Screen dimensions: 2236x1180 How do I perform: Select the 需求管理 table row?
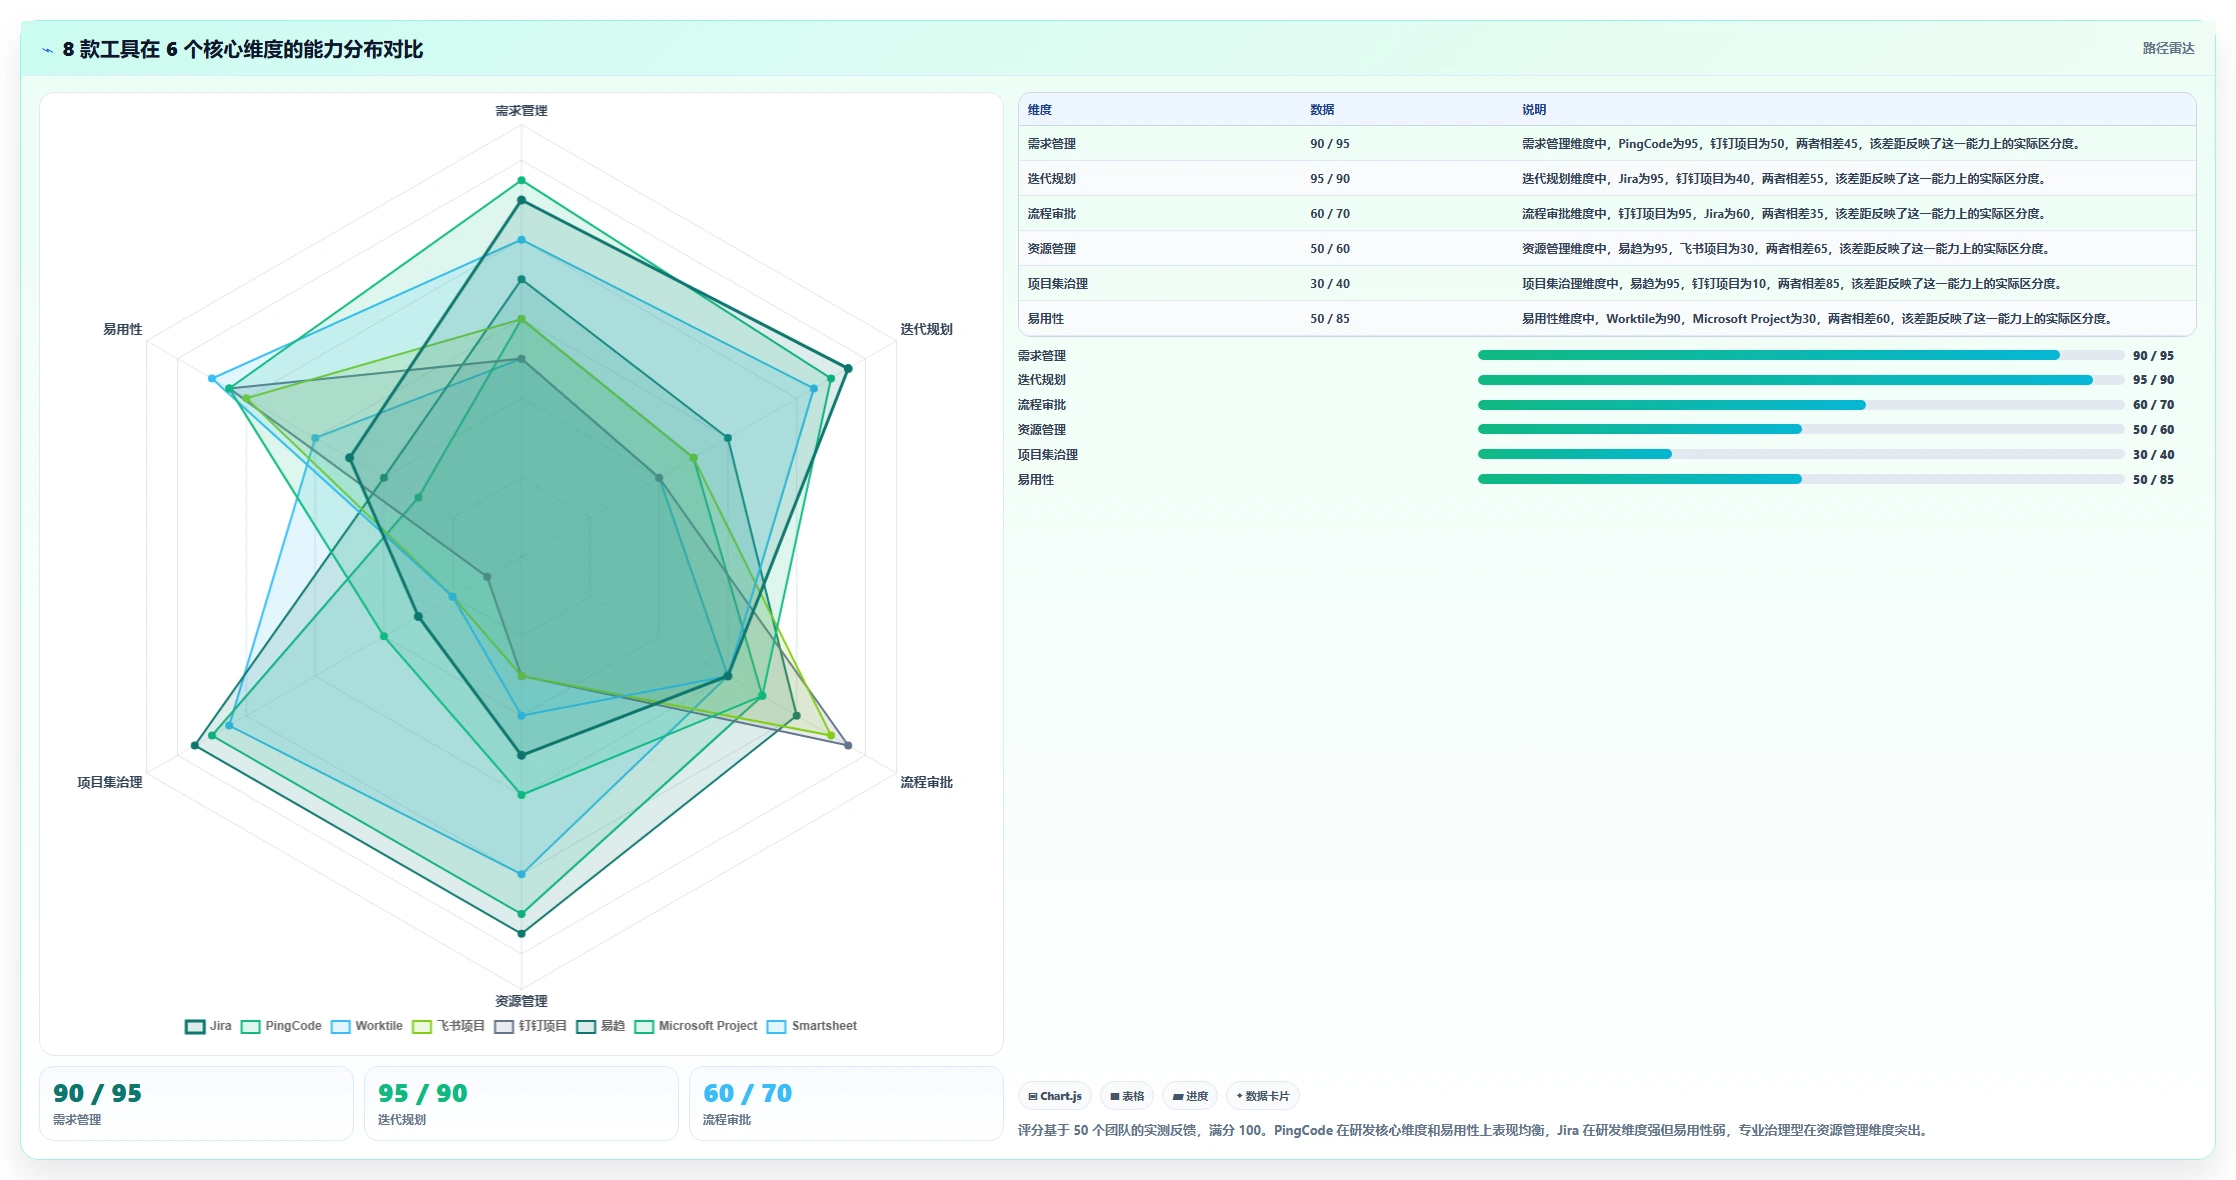point(1607,144)
